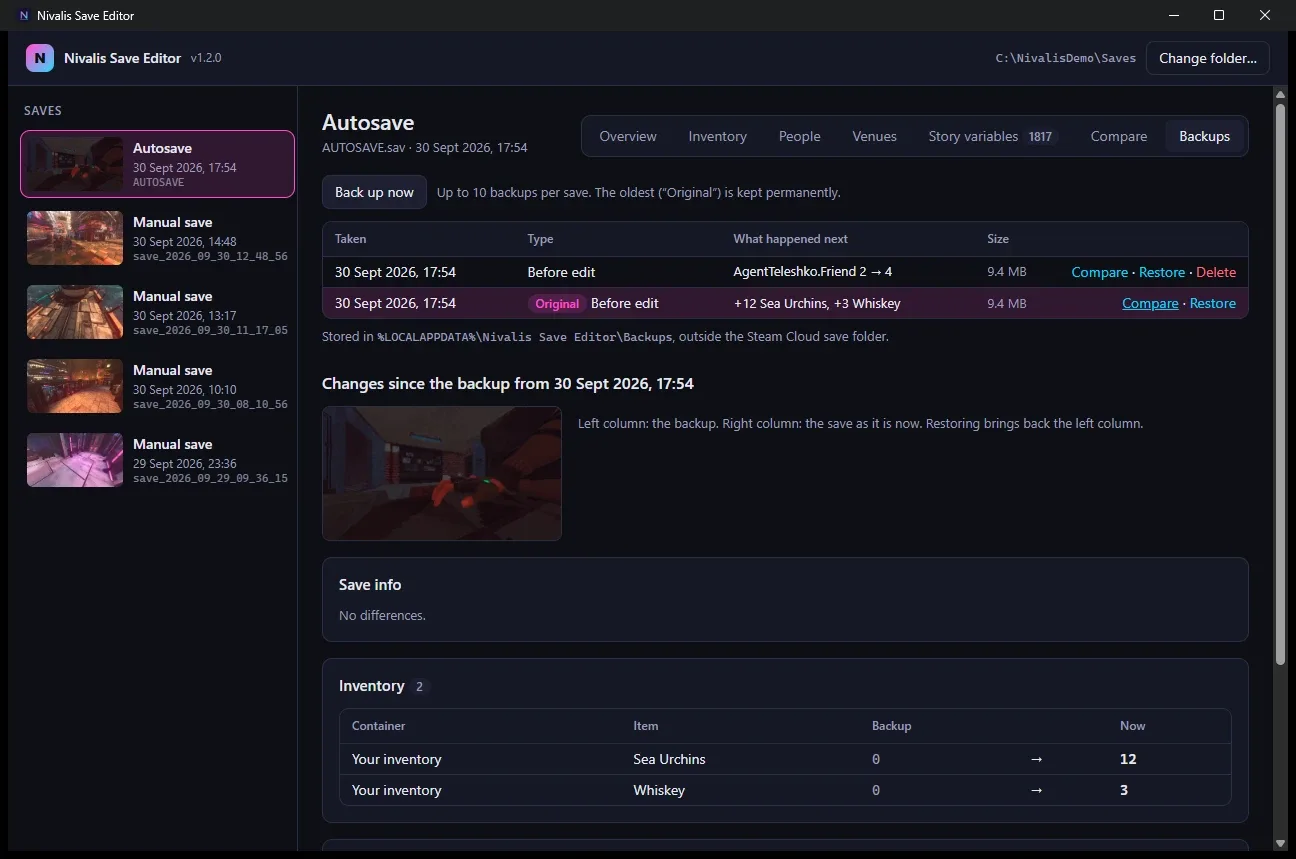Click the "Whiskey" item cell in the Inventory table
Viewport: 1296px width, 859px height.
pos(659,790)
